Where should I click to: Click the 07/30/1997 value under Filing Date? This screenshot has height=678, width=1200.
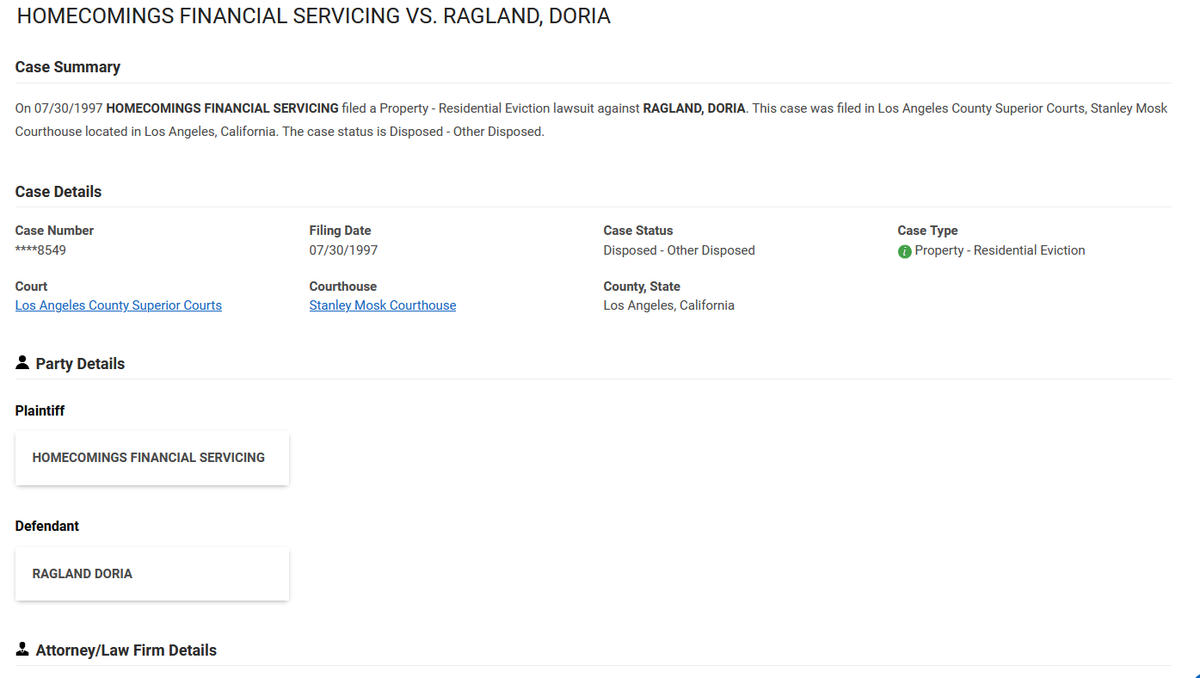[343, 251]
